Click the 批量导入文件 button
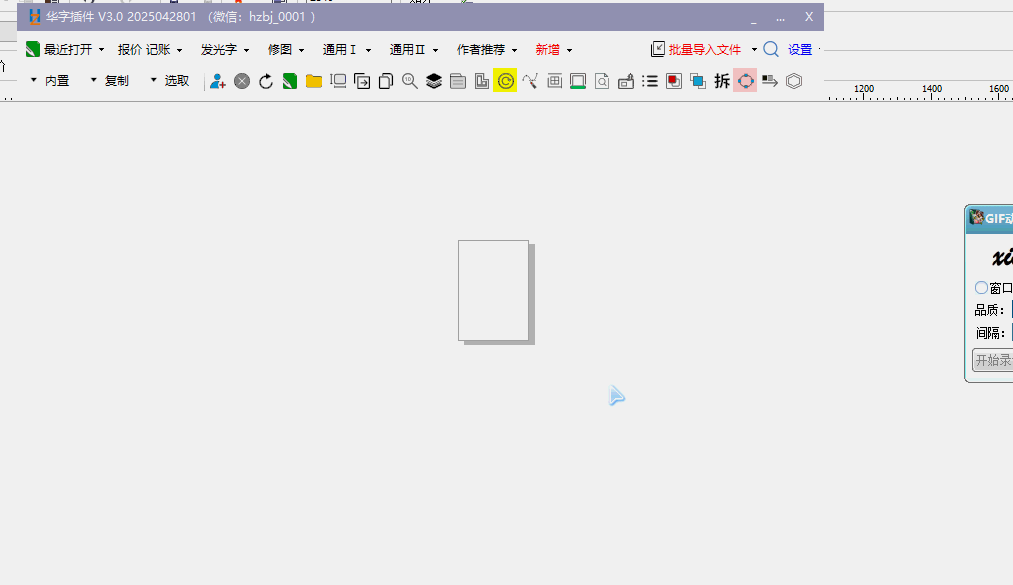Screen dimensions: 1013x585 click(x=704, y=50)
